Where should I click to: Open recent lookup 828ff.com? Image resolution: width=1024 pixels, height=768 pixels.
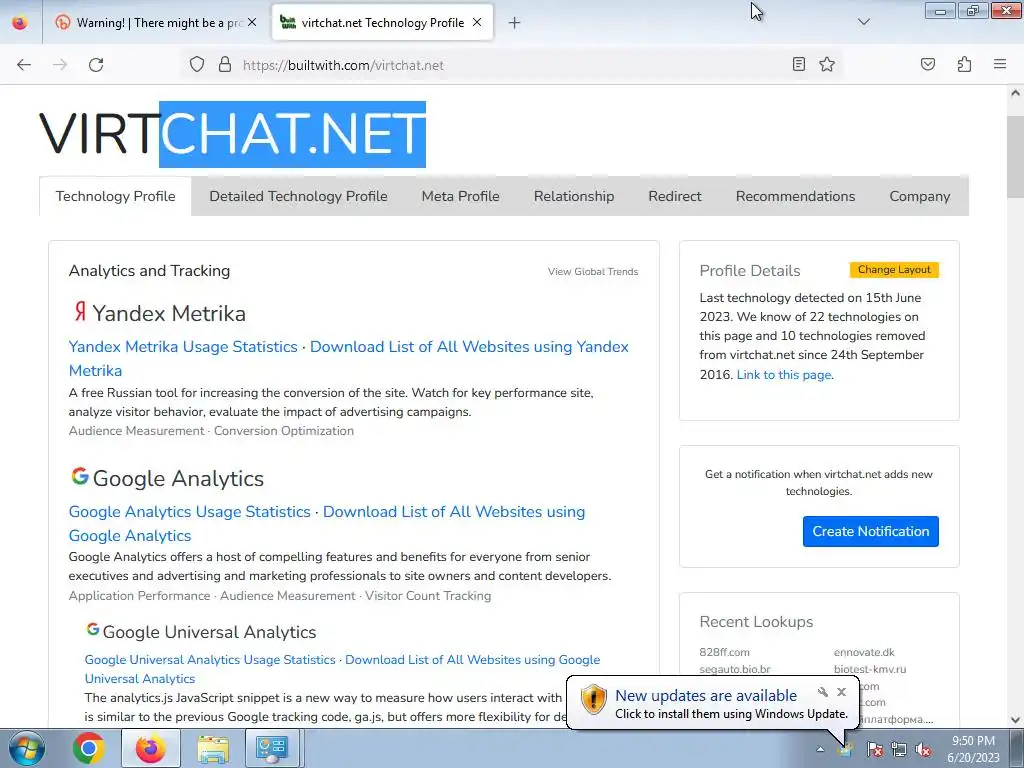coord(724,652)
